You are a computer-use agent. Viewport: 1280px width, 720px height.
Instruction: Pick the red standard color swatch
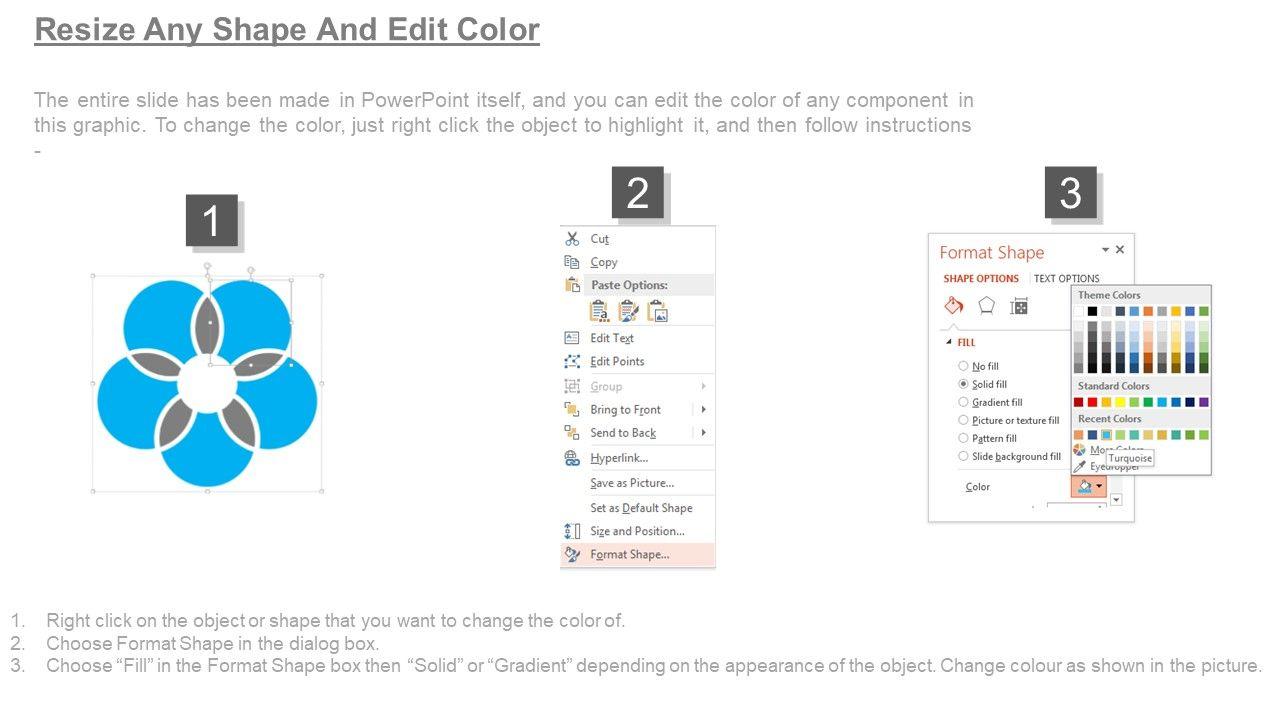[x=1093, y=402]
